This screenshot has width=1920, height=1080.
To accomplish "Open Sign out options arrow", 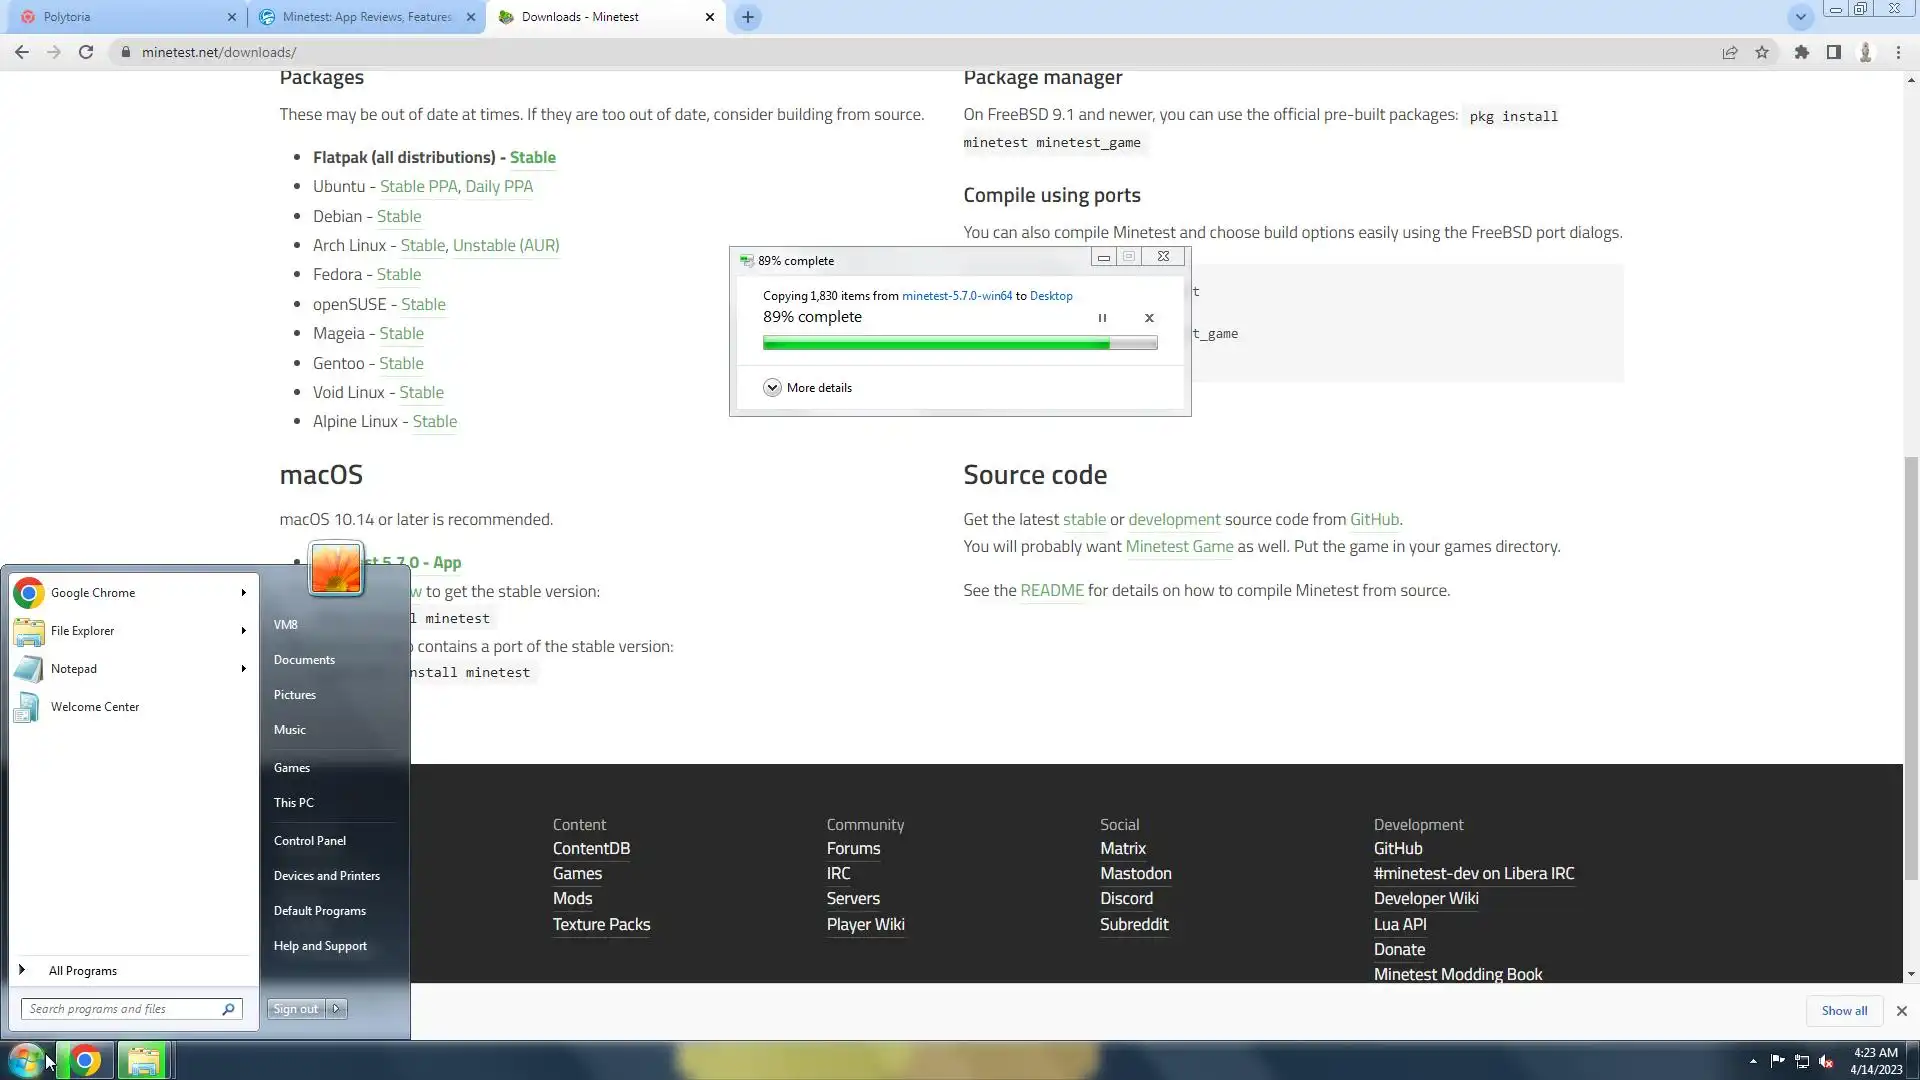I will click(337, 1009).
